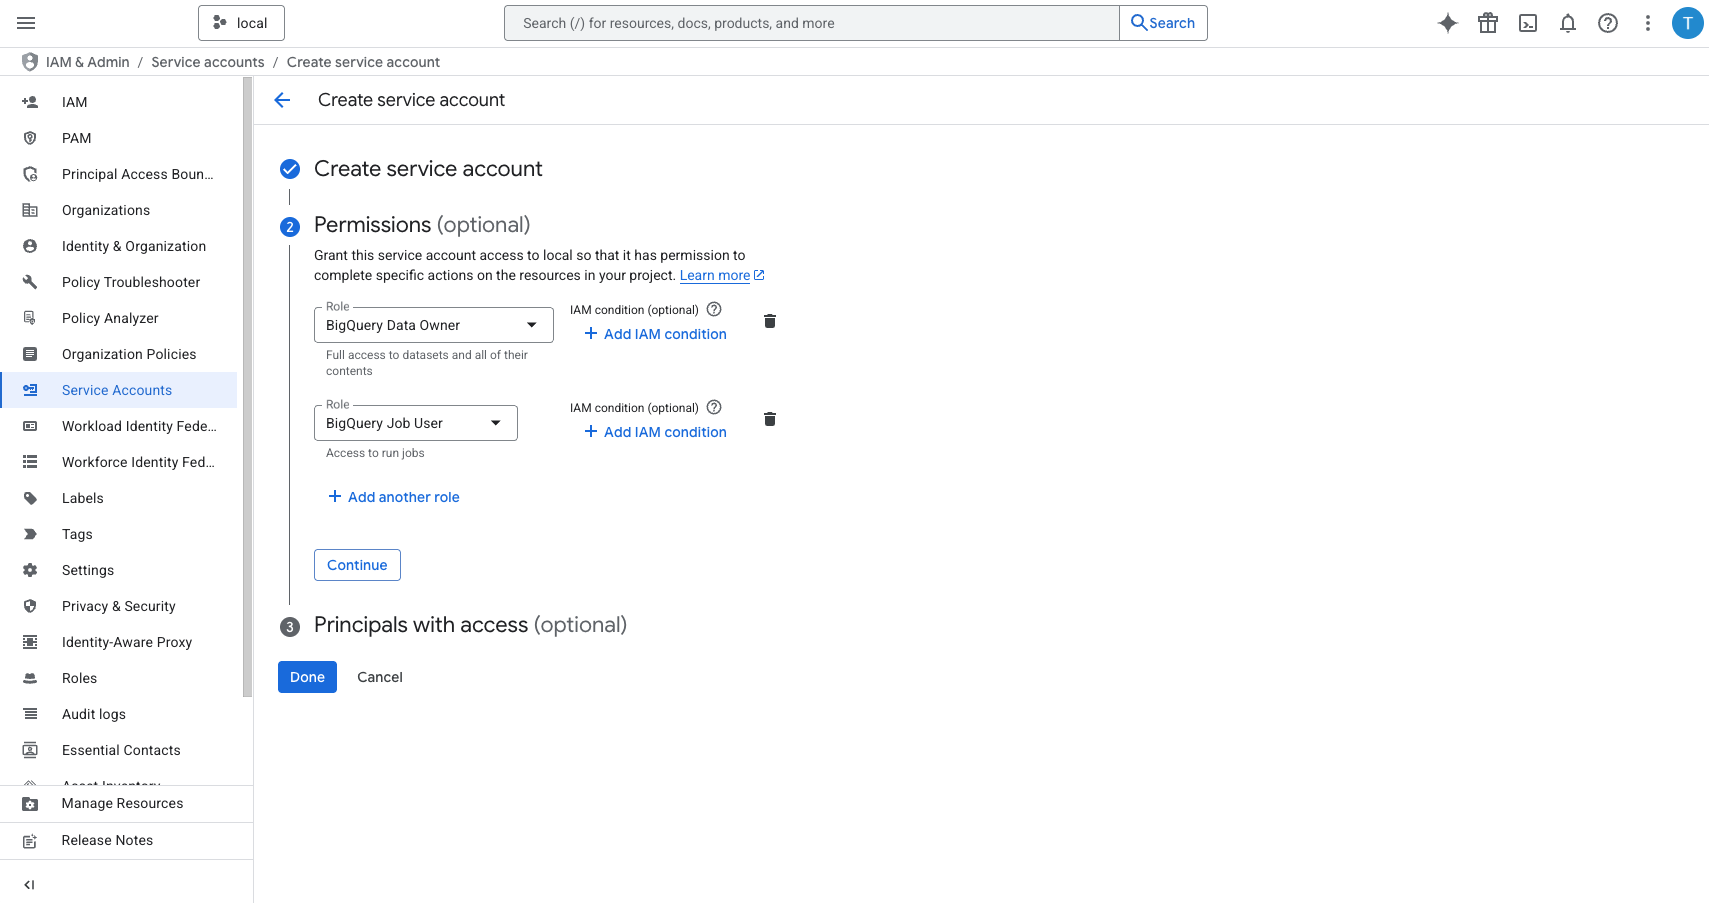This screenshot has height=903, width=1709.
Task: Click the Roles hat icon
Action: 30,678
